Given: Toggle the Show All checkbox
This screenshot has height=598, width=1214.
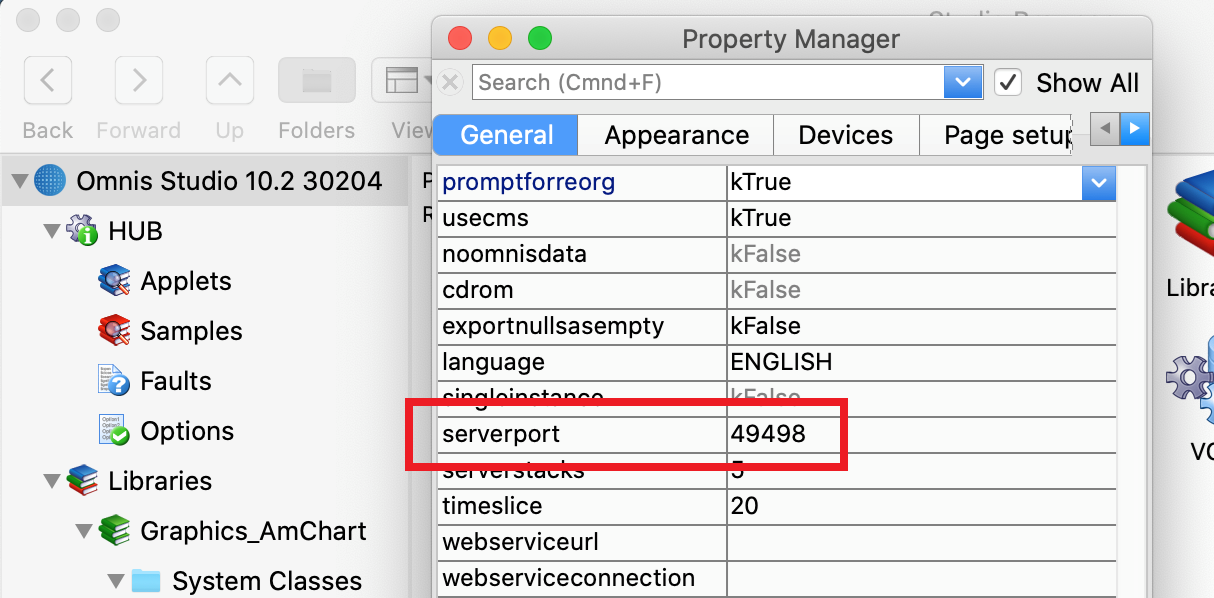Looking at the screenshot, I should (1008, 82).
